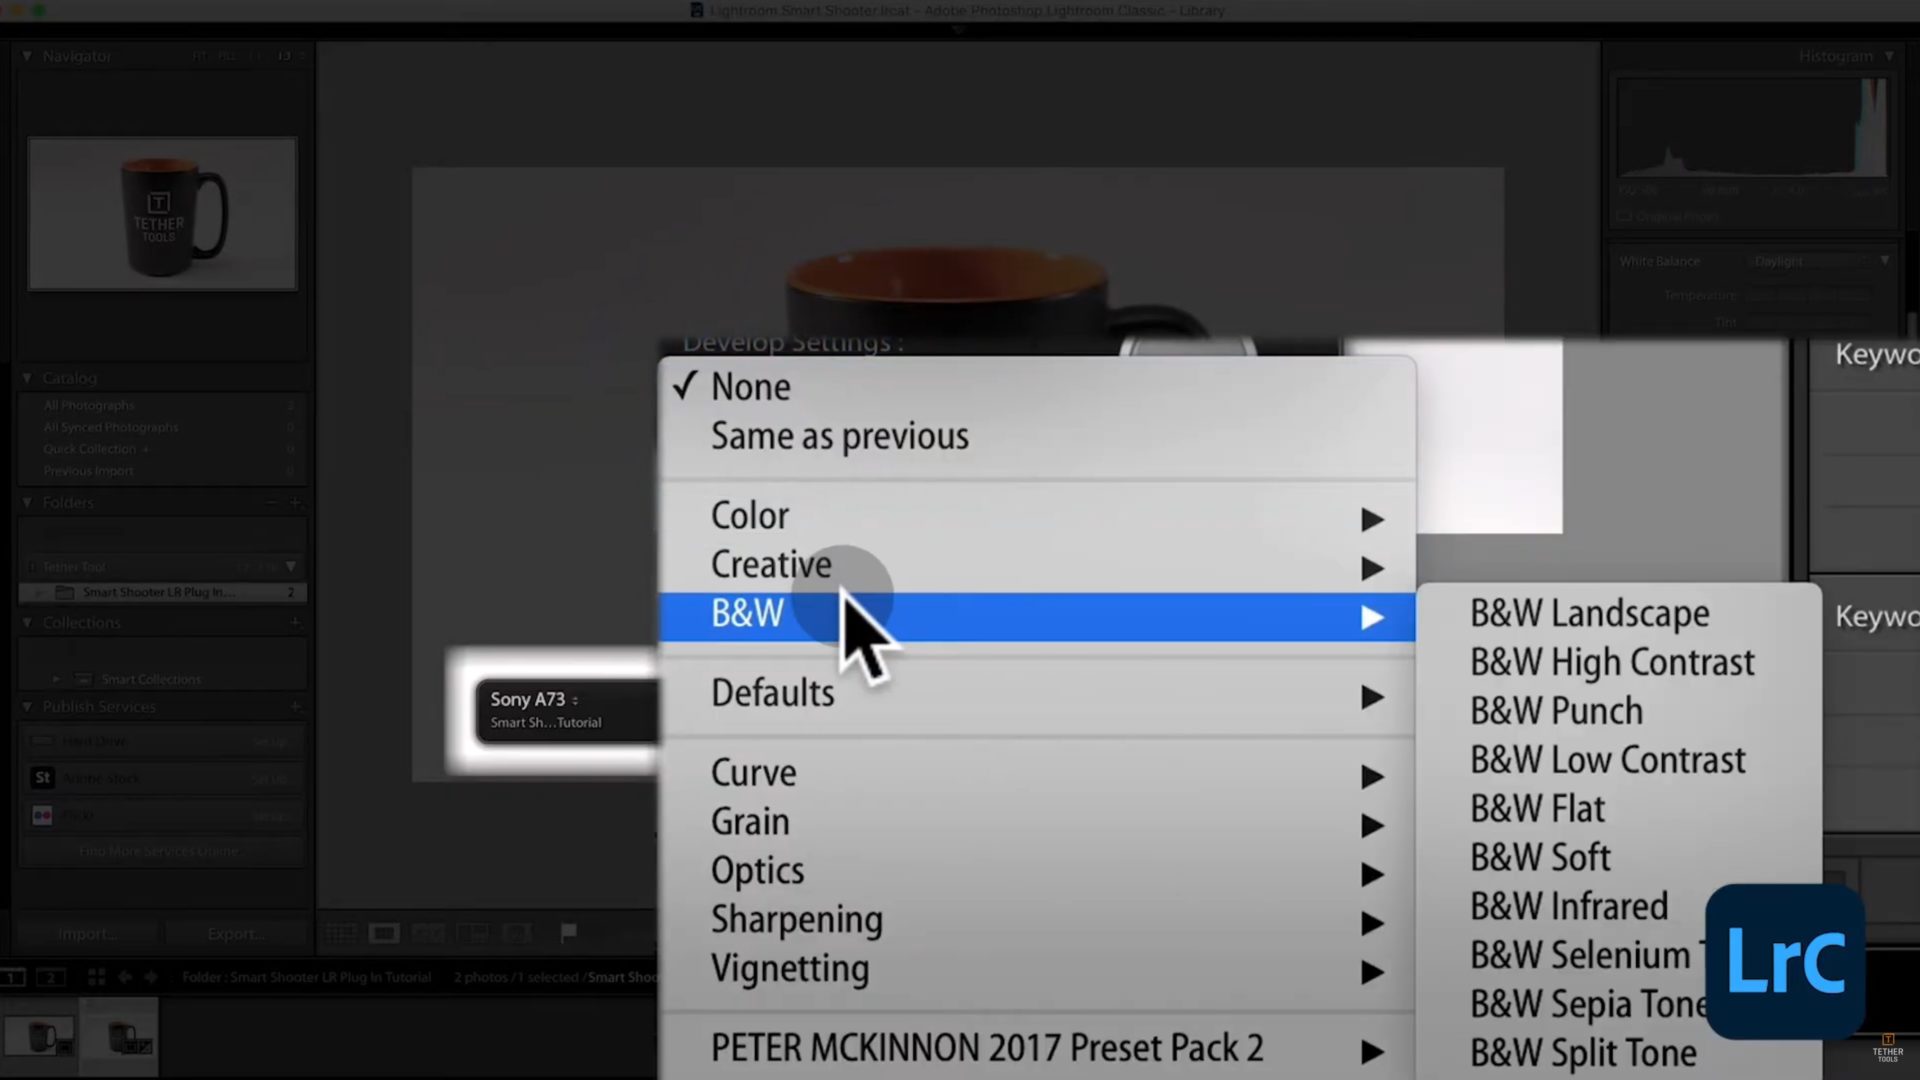
Task: Open the Creative presets submenu
Action: point(1037,565)
